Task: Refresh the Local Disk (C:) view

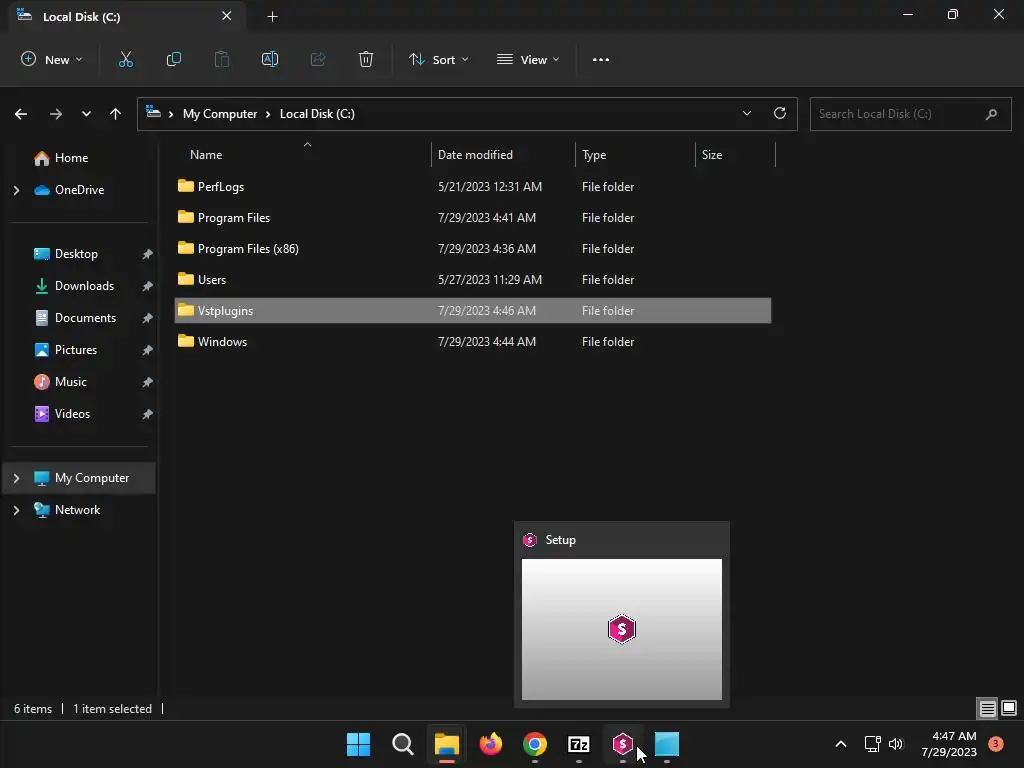Action: pyautogui.click(x=780, y=114)
